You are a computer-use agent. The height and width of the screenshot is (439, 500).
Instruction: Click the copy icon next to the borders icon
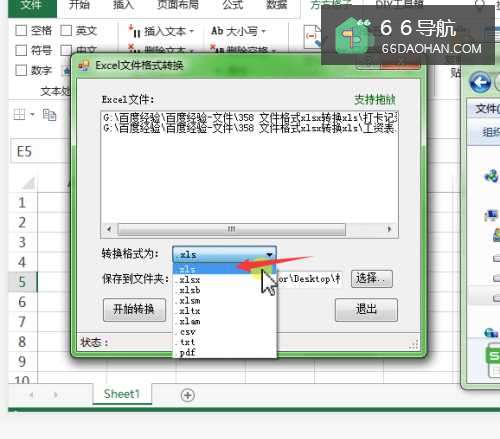pyautogui.click(x=49, y=115)
